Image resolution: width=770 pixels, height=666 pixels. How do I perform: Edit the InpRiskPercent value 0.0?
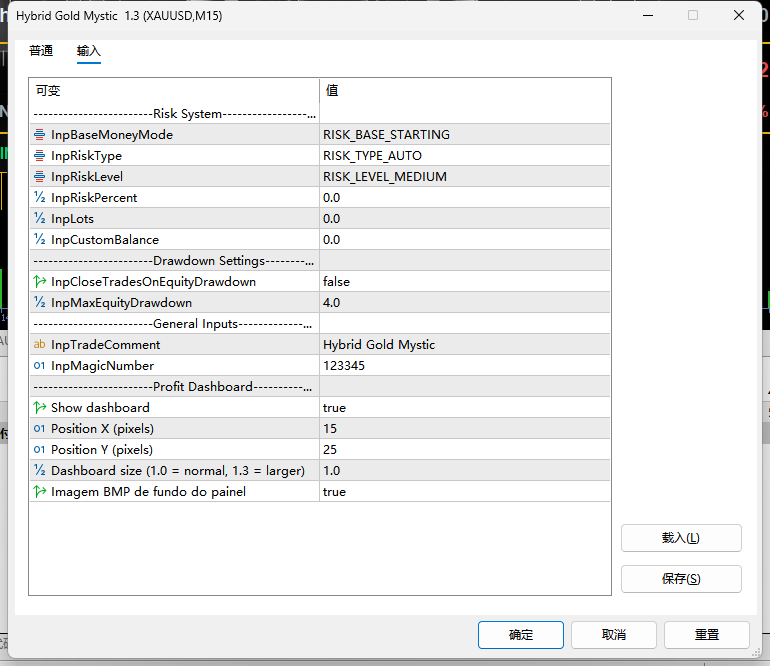465,197
